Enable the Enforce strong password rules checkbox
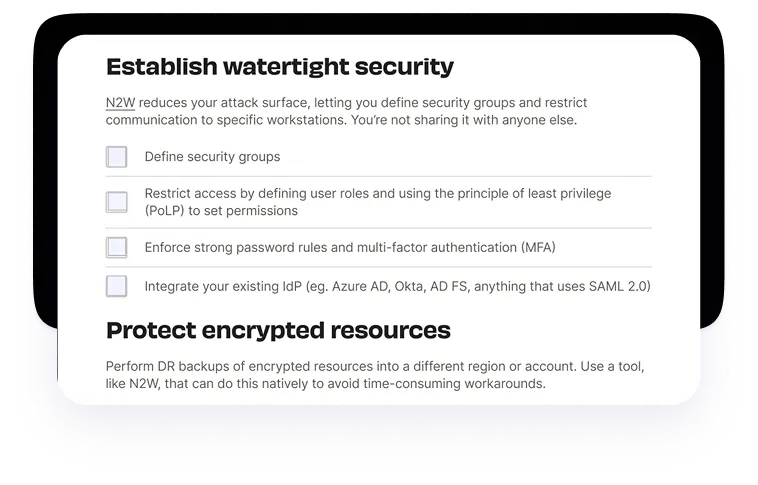The height and width of the screenshot is (485, 758). (x=117, y=247)
